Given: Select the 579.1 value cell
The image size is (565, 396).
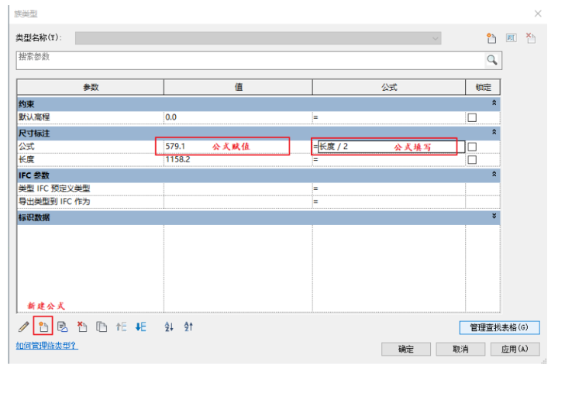Looking at the screenshot, I should [x=238, y=147].
